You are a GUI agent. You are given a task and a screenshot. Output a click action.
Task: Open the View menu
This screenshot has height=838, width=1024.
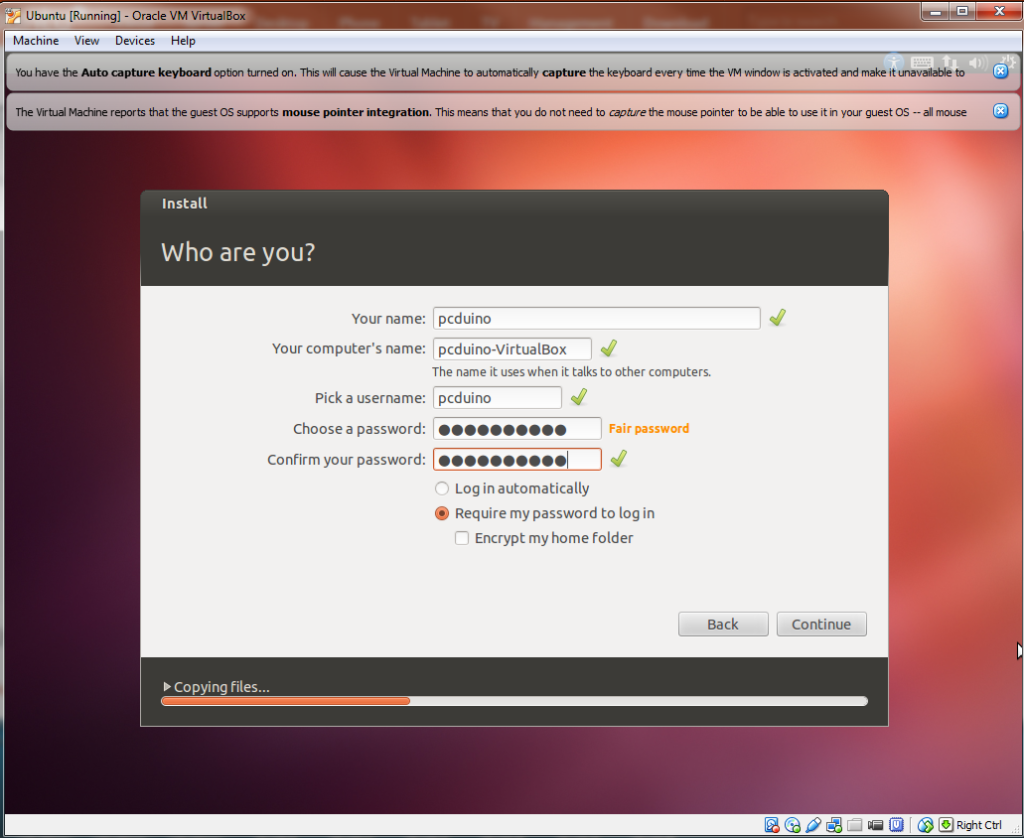[x=87, y=40]
